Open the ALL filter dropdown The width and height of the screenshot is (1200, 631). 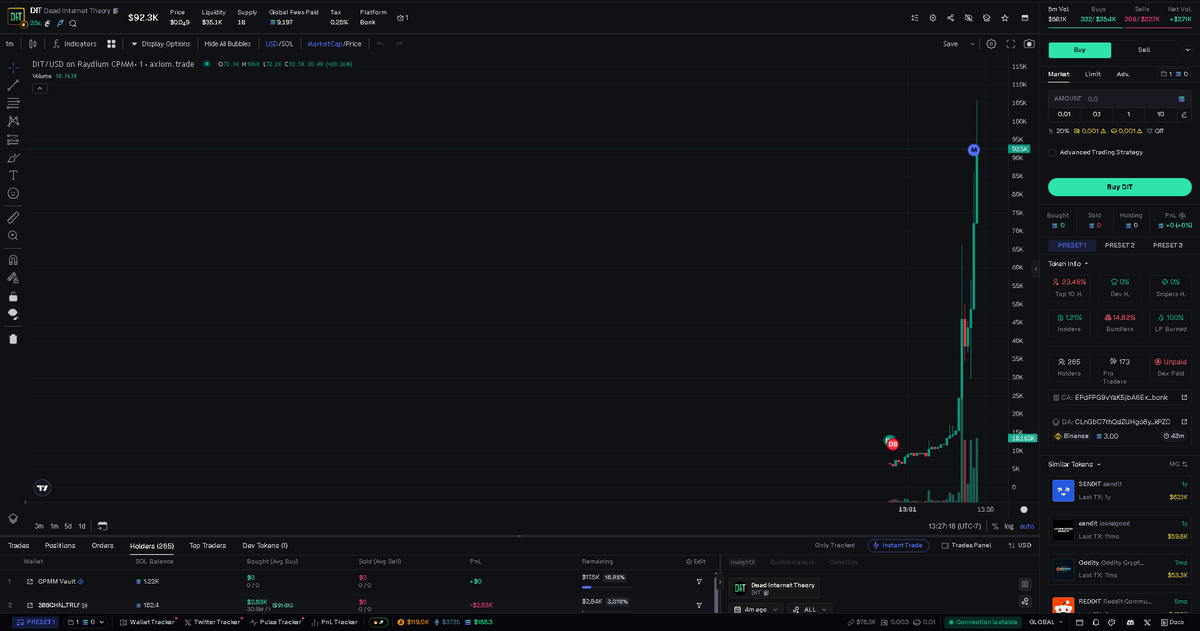(810, 609)
